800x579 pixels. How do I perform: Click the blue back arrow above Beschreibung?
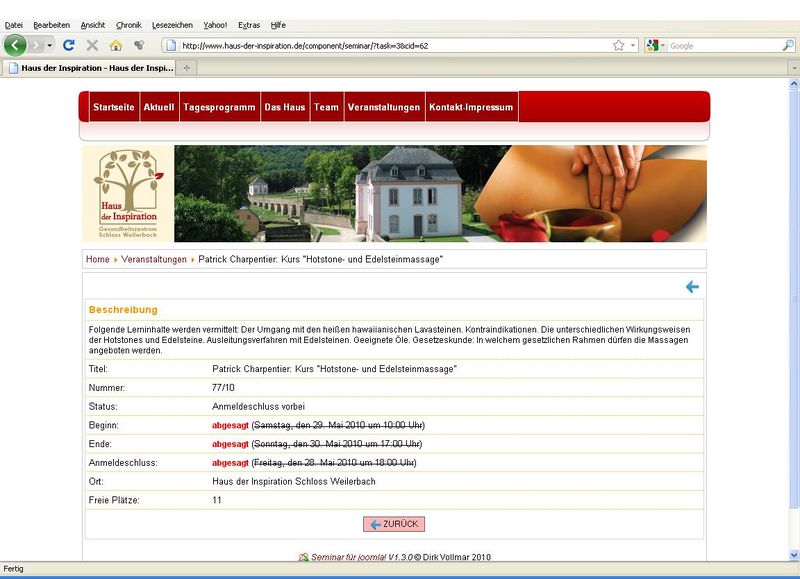coord(692,287)
